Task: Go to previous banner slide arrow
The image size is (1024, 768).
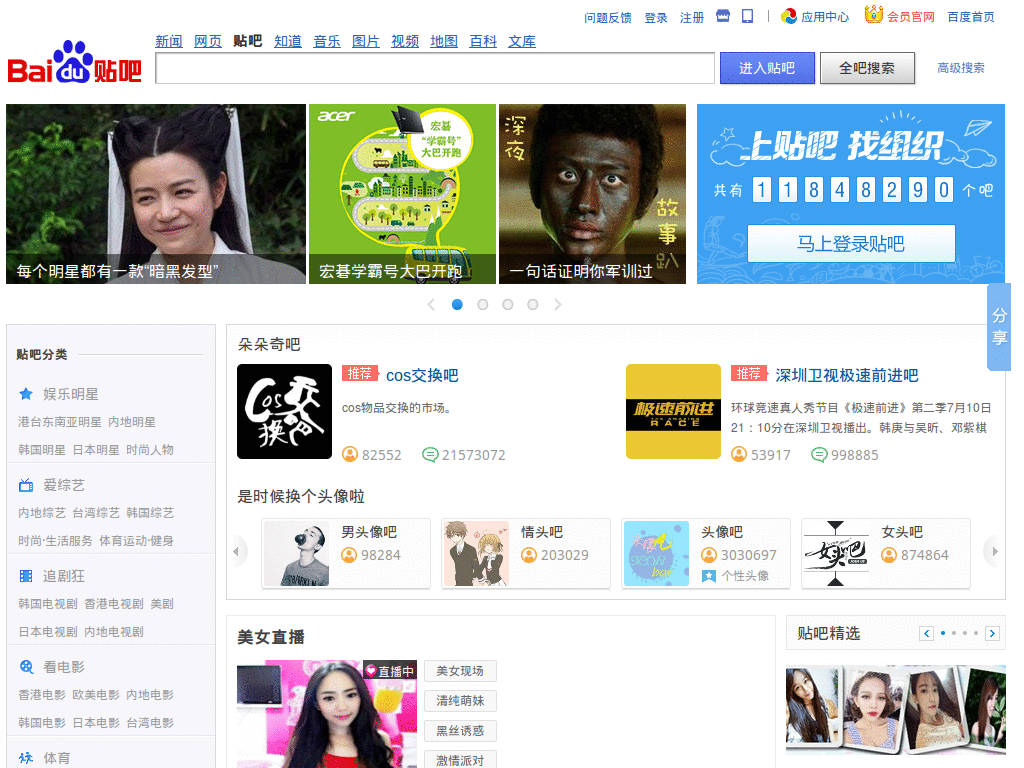Action: [431, 304]
